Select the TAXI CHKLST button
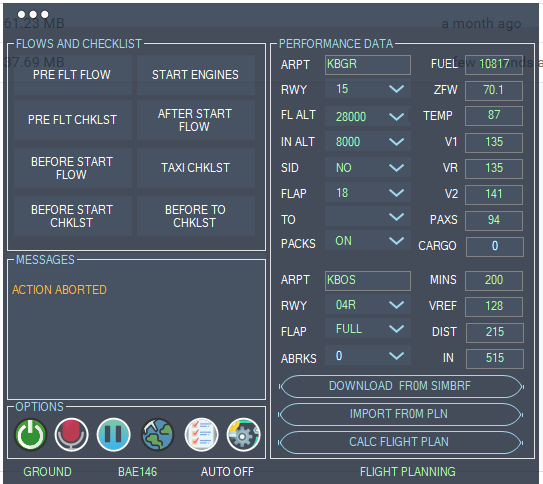The height and width of the screenshot is (484, 543). [x=196, y=168]
